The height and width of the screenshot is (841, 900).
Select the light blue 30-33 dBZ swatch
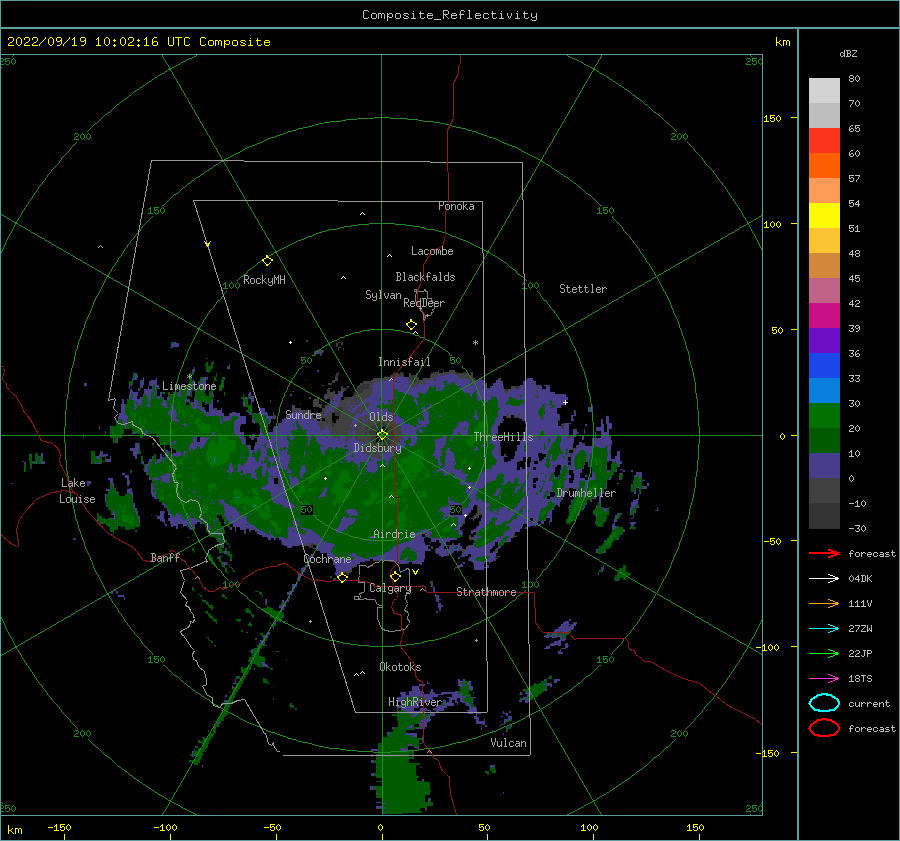pyautogui.click(x=824, y=391)
